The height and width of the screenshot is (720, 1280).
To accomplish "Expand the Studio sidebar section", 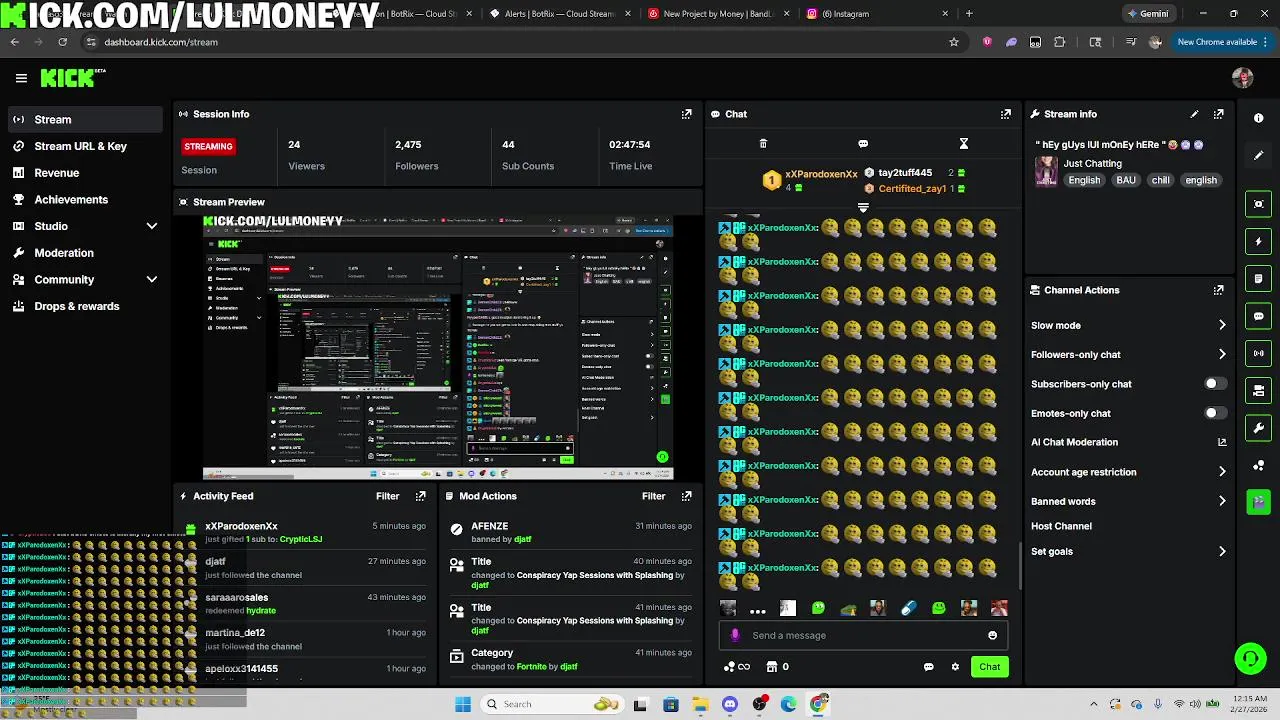I will coord(152,226).
